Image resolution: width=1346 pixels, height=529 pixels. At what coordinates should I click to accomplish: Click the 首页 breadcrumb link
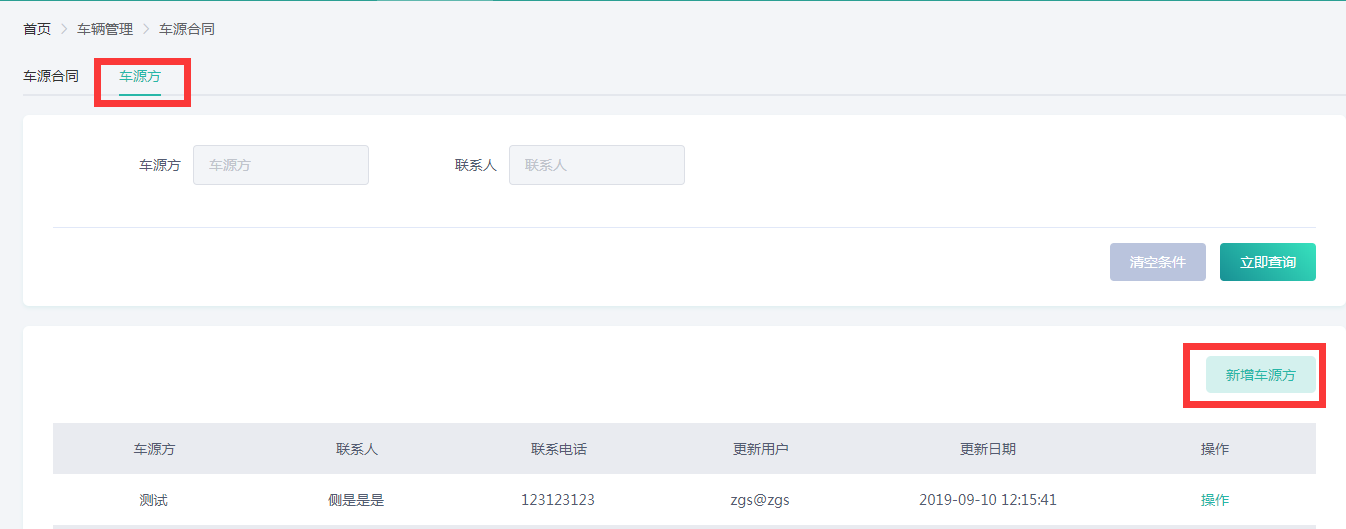(x=37, y=29)
